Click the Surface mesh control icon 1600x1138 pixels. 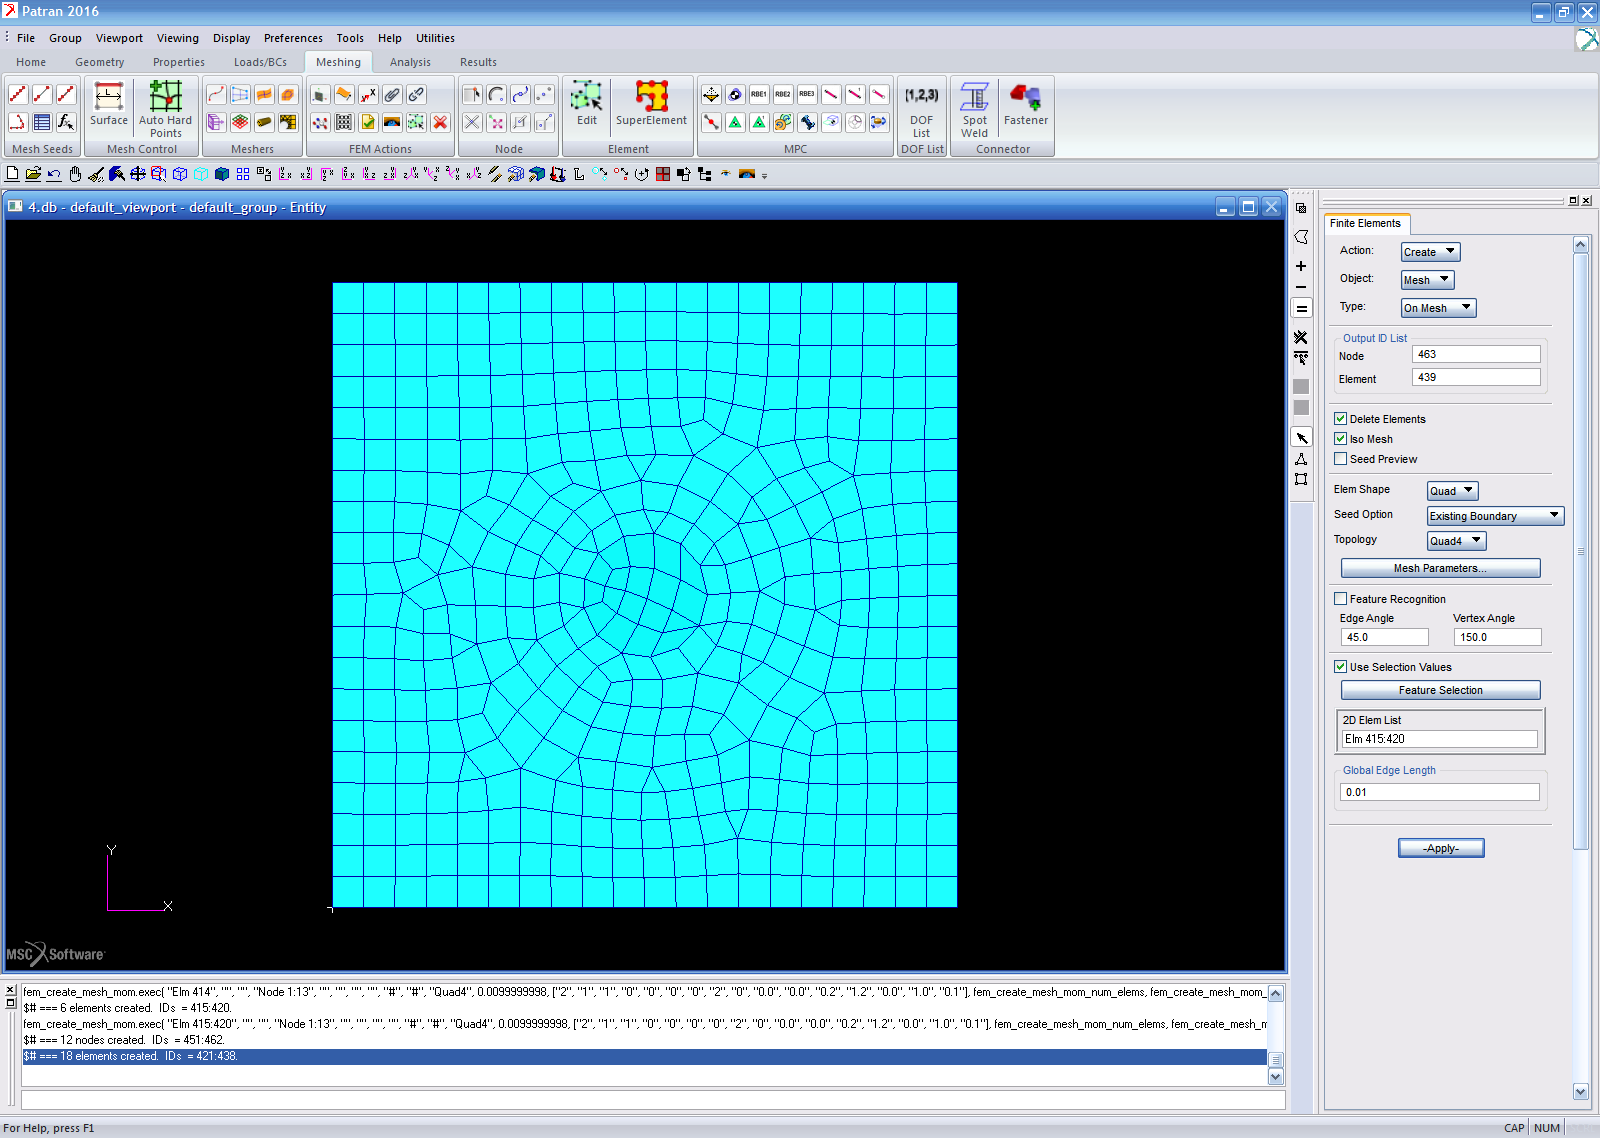(x=109, y=104)
